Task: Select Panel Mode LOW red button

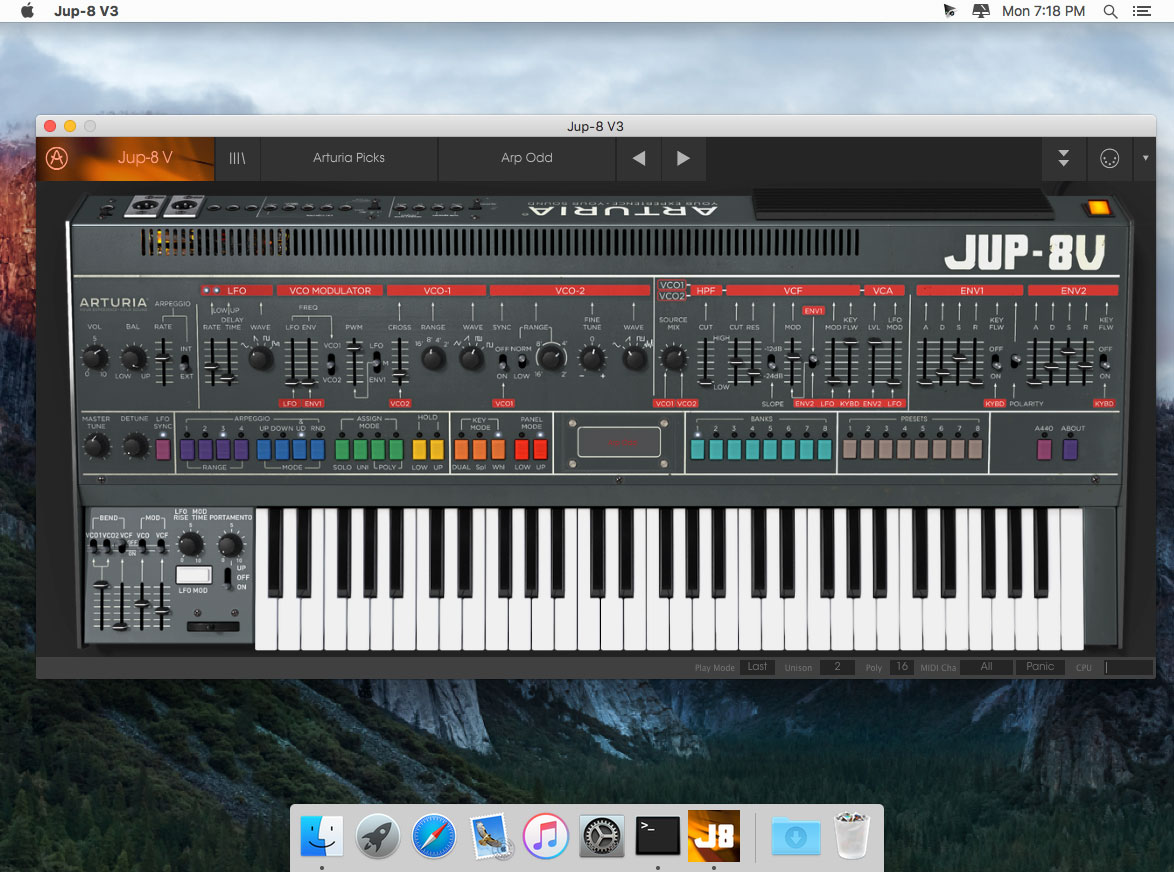Action: coord(522,449)
